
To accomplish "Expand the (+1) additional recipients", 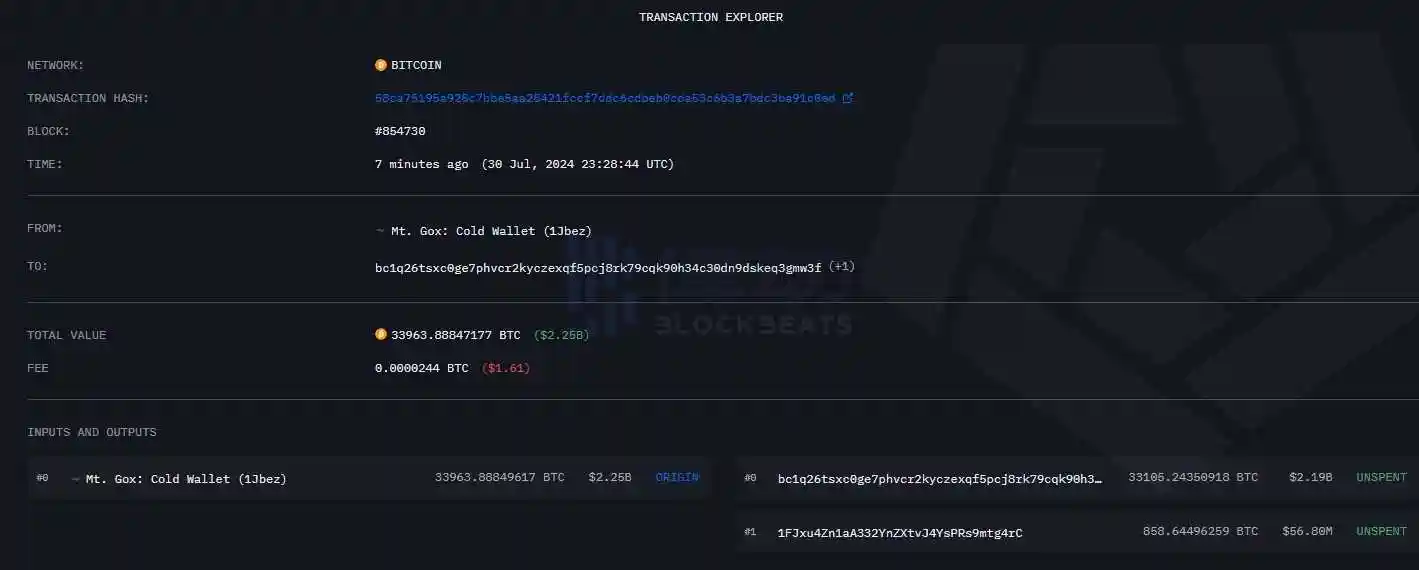I will (841, 267).
